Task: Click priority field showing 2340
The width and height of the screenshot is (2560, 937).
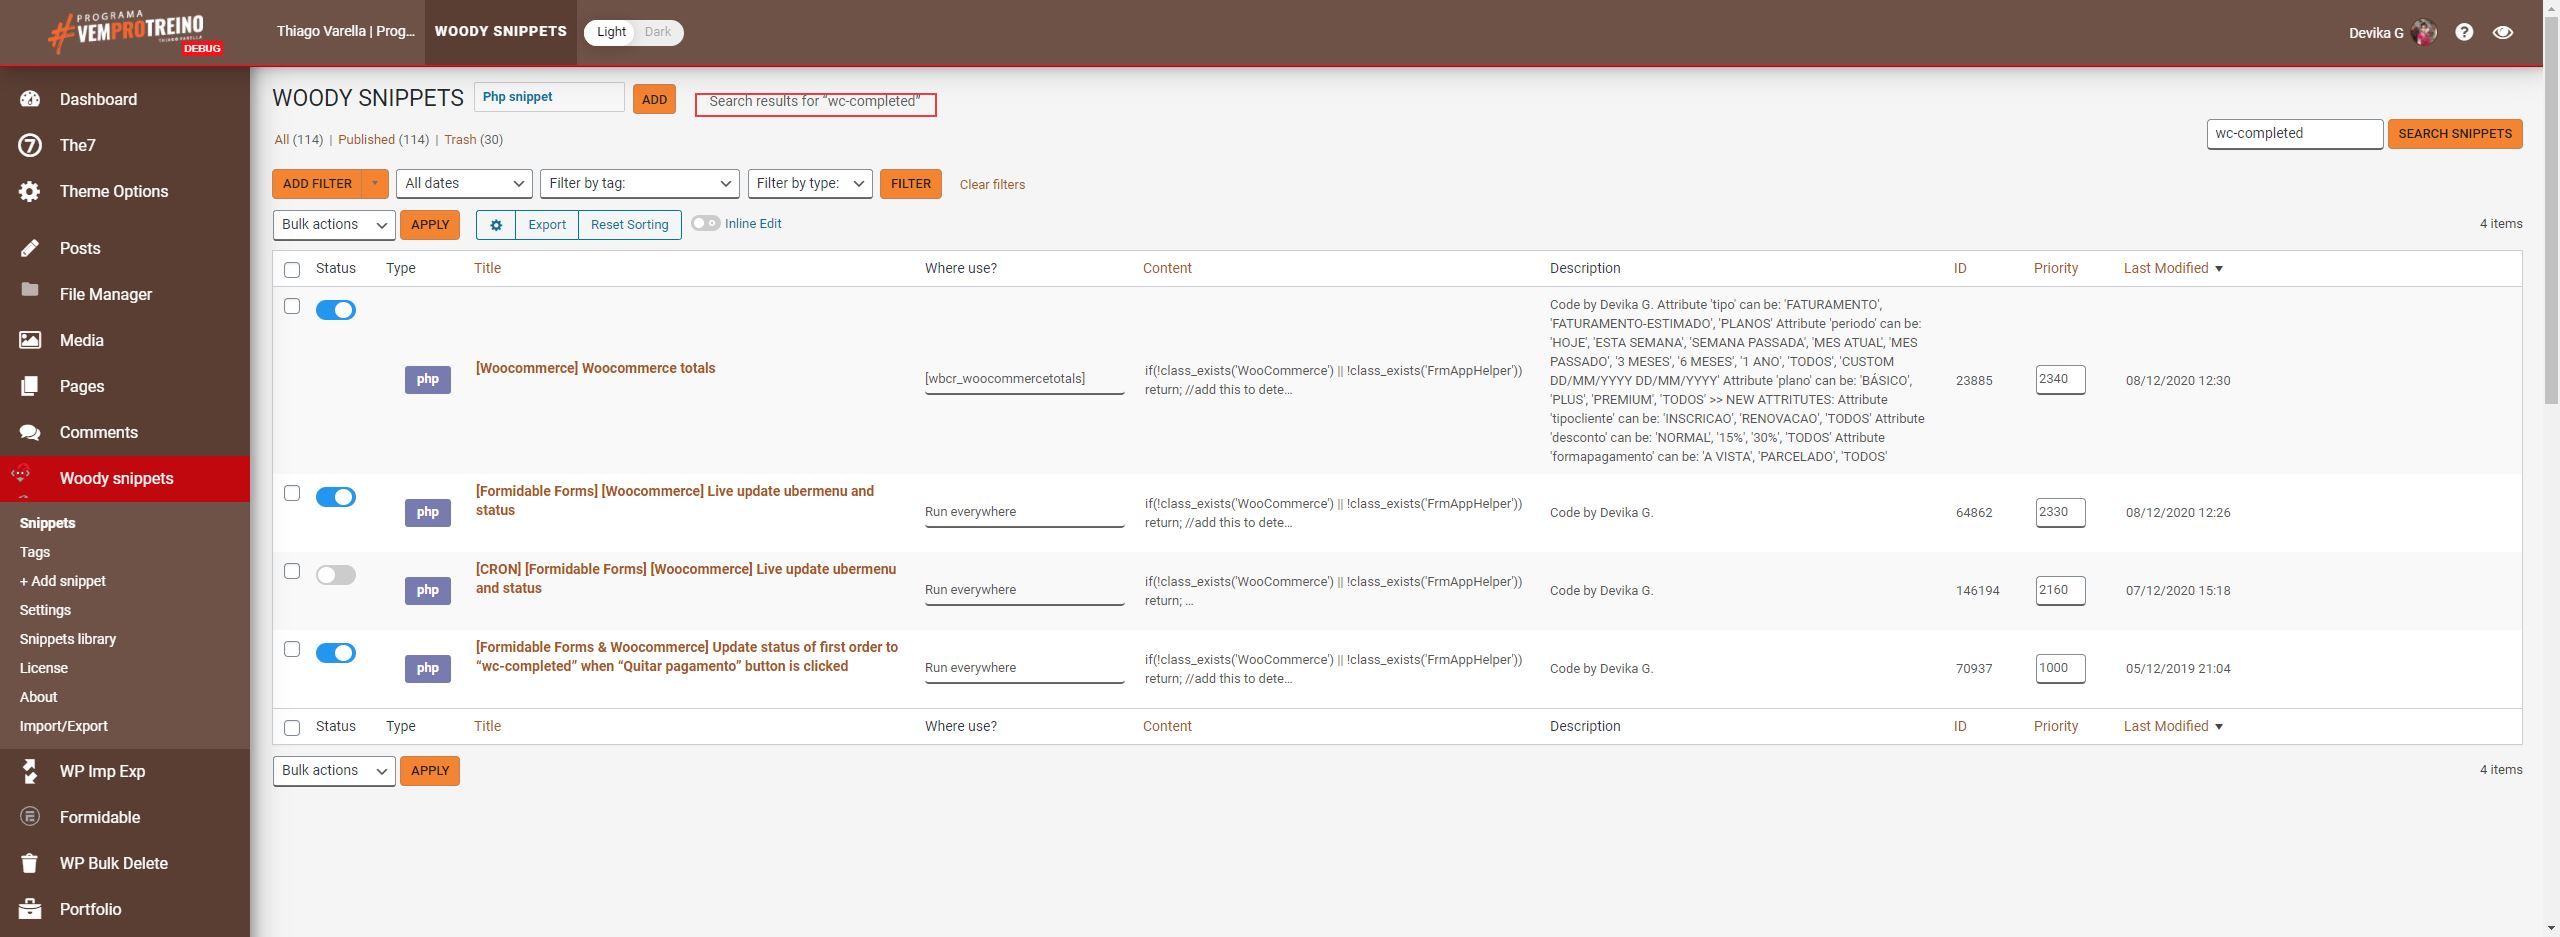Action: click(x=2060, y=380)
